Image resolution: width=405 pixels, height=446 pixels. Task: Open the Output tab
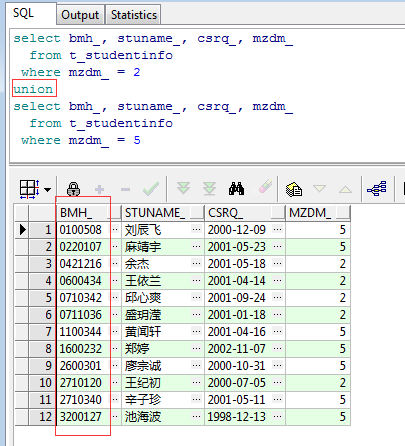coord(80,15)
